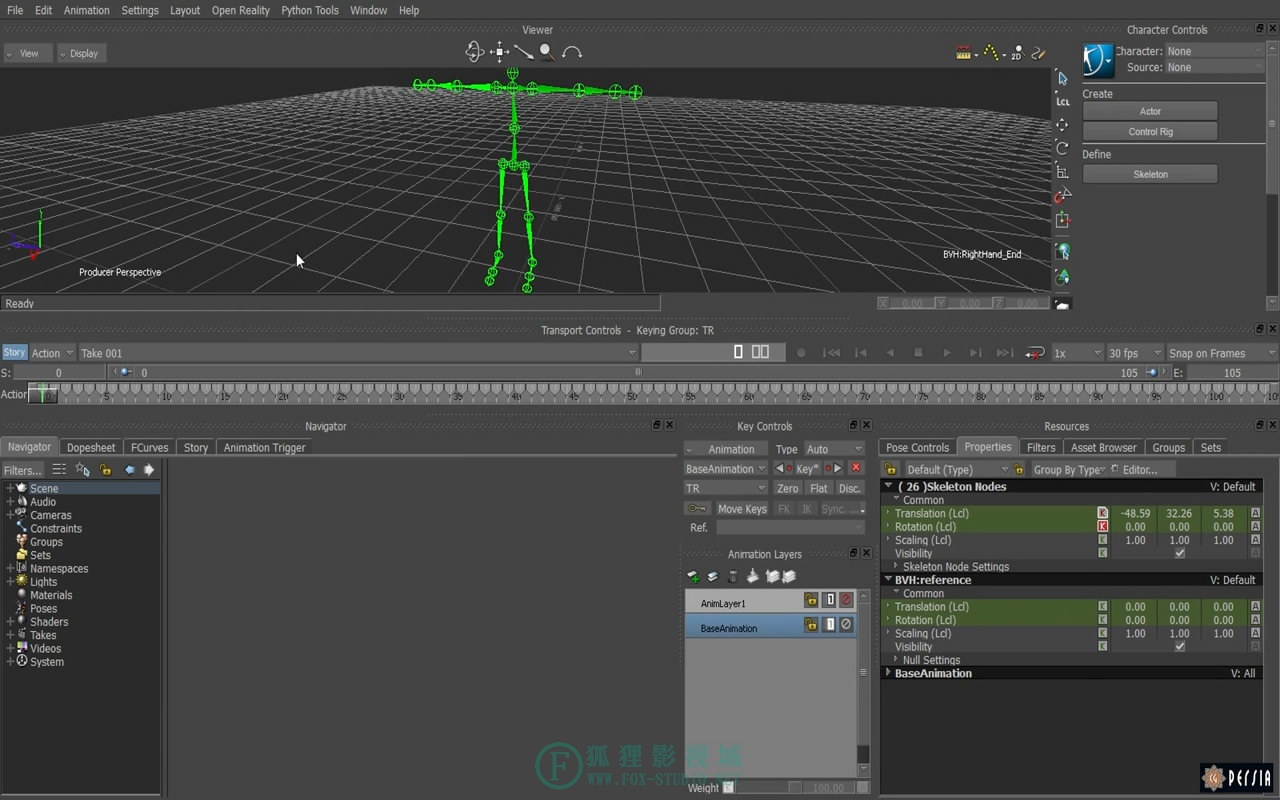Click the key icon beside Move Keys
The image size is (1280, 800).
697,509
